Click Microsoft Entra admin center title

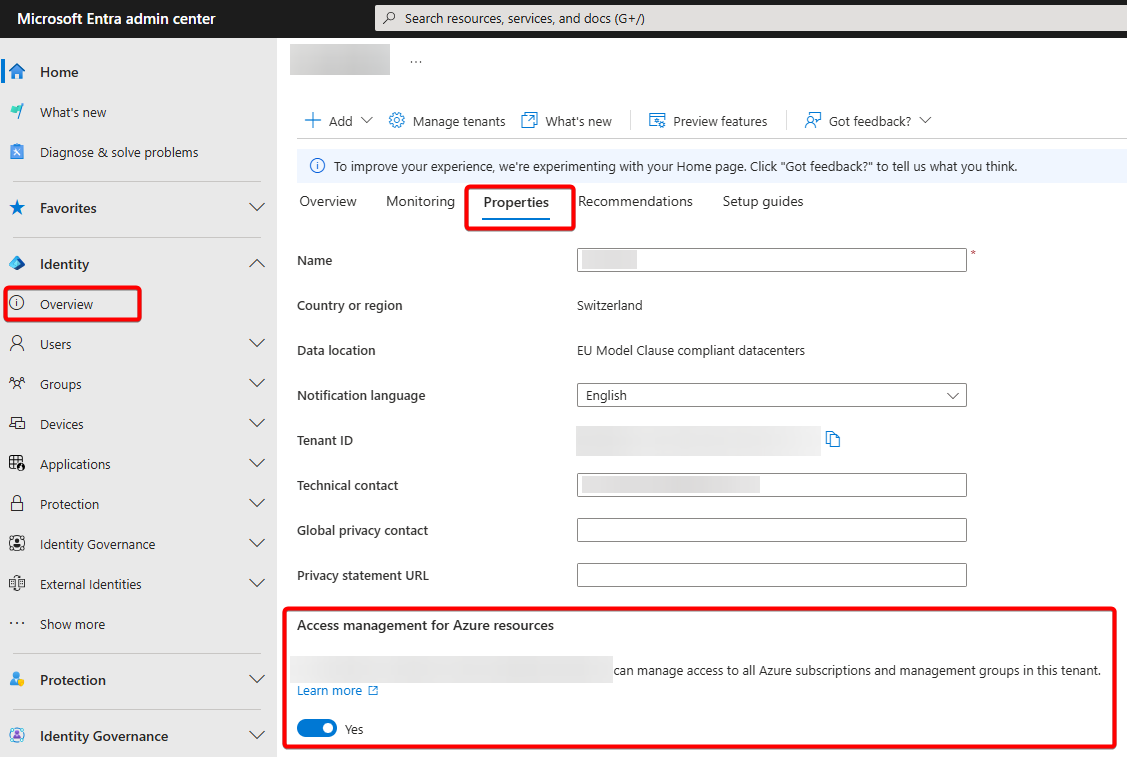point(116,19)
